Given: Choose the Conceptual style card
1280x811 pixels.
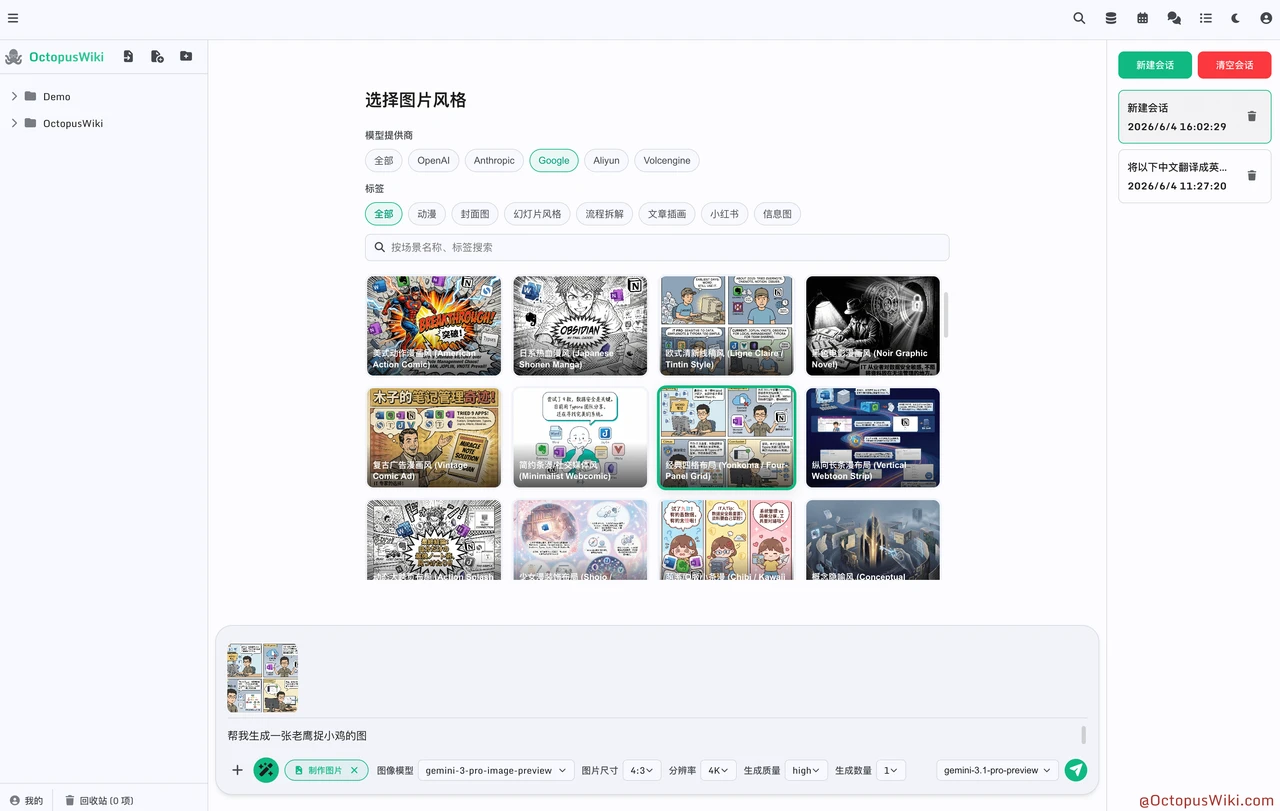Looking at the screenshot, I should pos(873,540).
